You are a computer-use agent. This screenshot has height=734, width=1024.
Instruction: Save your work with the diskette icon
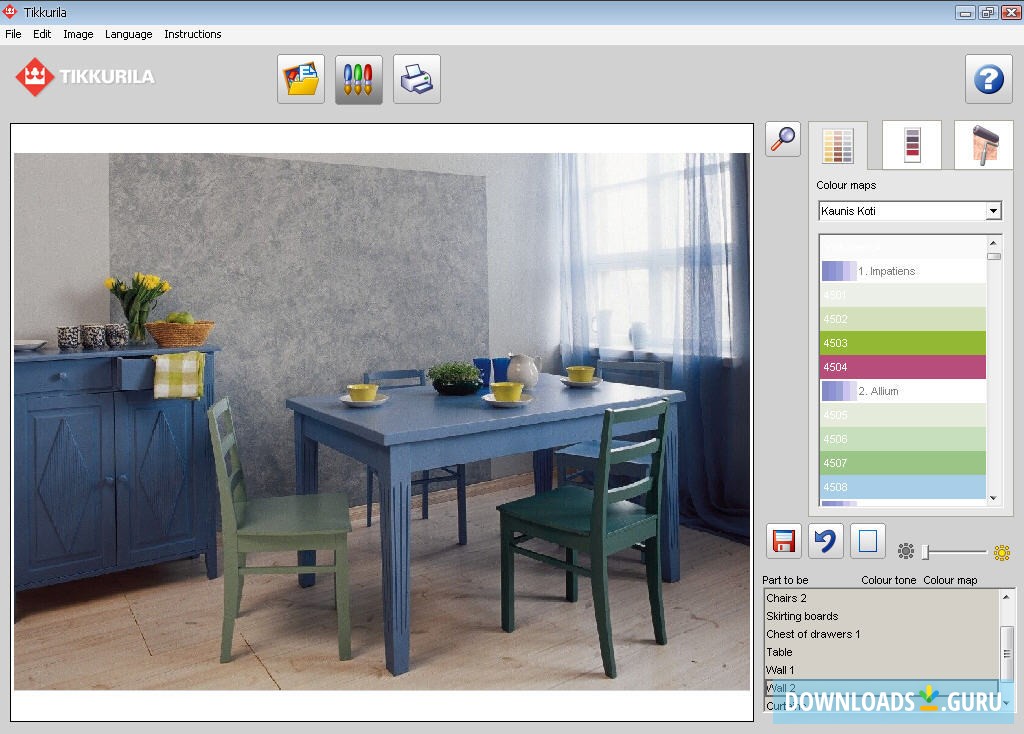783,540
